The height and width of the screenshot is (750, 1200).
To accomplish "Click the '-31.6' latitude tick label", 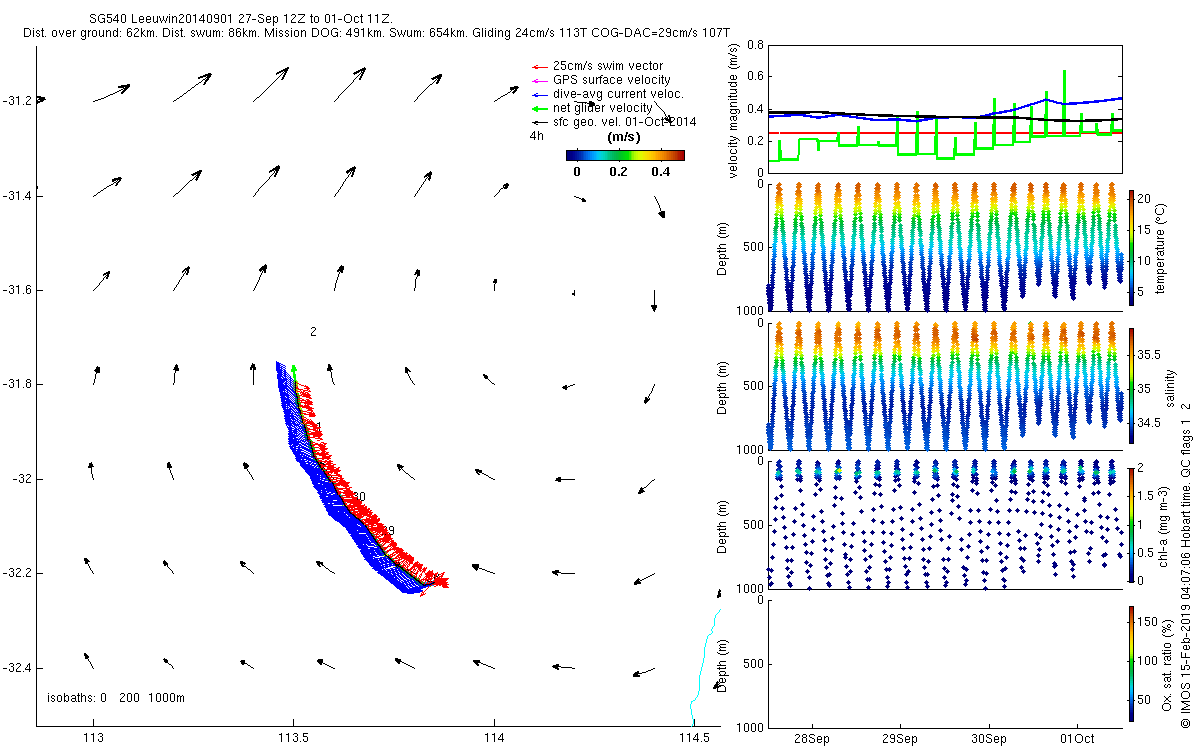I will coord(17,290).
